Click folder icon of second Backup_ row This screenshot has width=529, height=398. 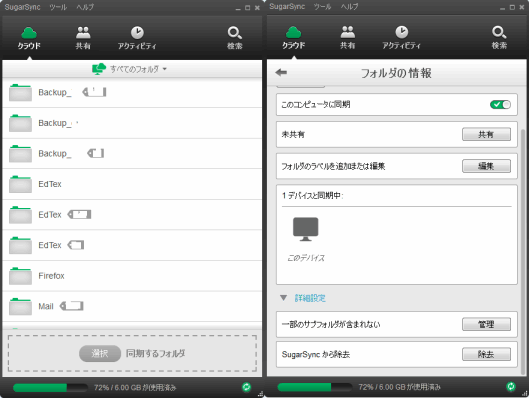click(20, 123)
